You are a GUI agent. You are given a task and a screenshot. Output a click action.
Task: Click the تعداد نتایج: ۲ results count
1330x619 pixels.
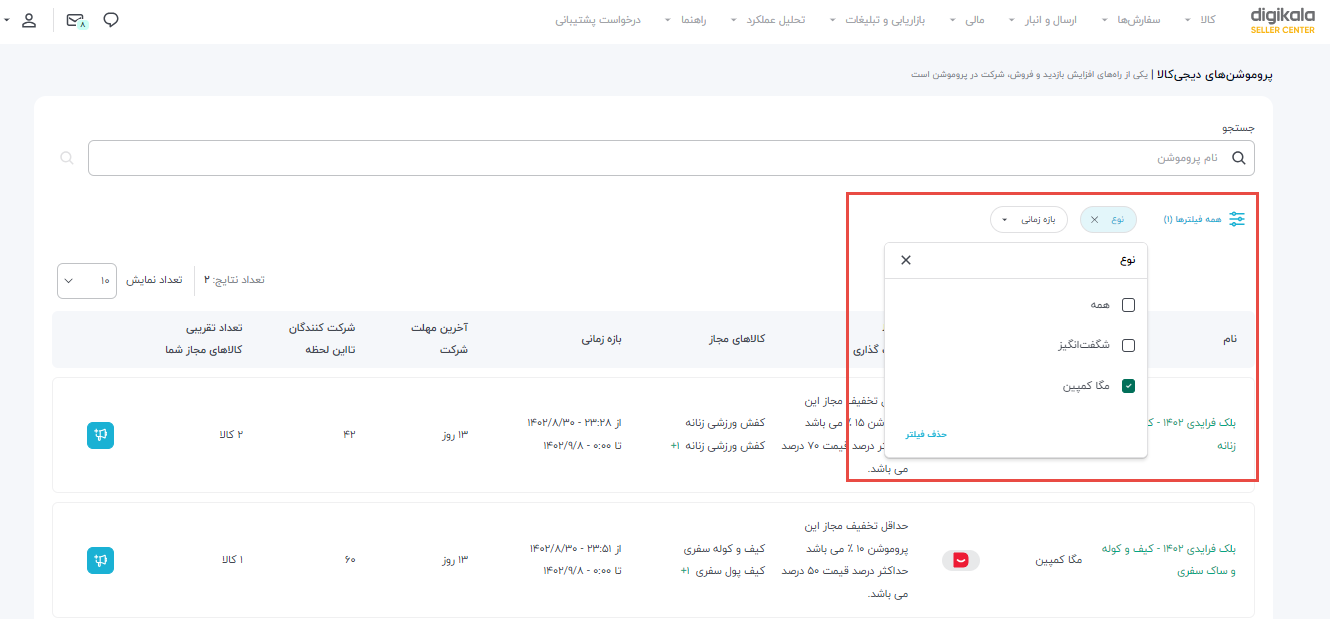pyautogui.click(x=235, y=280)
